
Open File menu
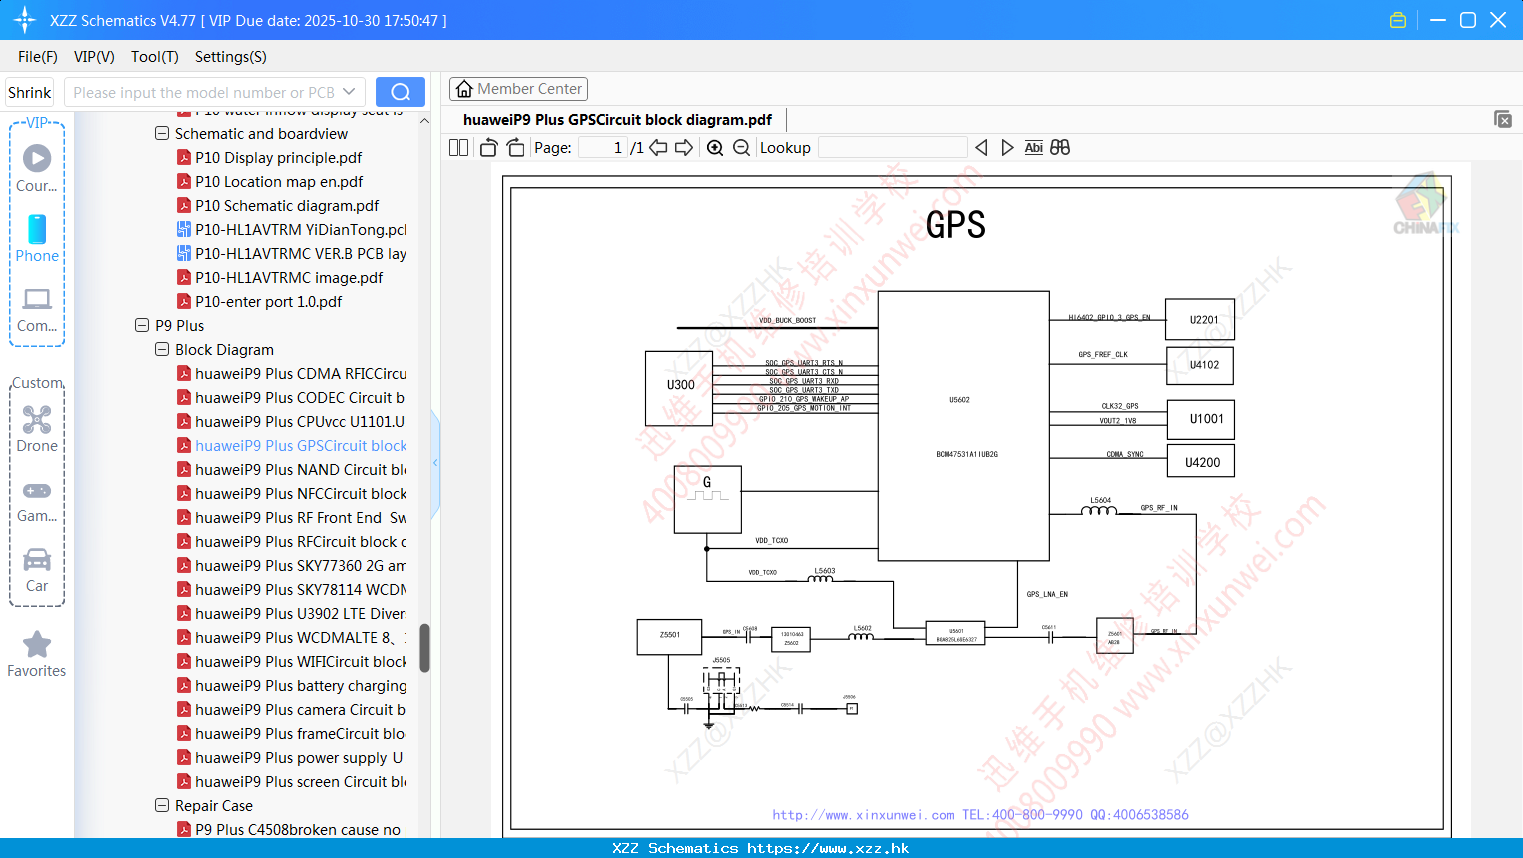[x=38, y=57]
